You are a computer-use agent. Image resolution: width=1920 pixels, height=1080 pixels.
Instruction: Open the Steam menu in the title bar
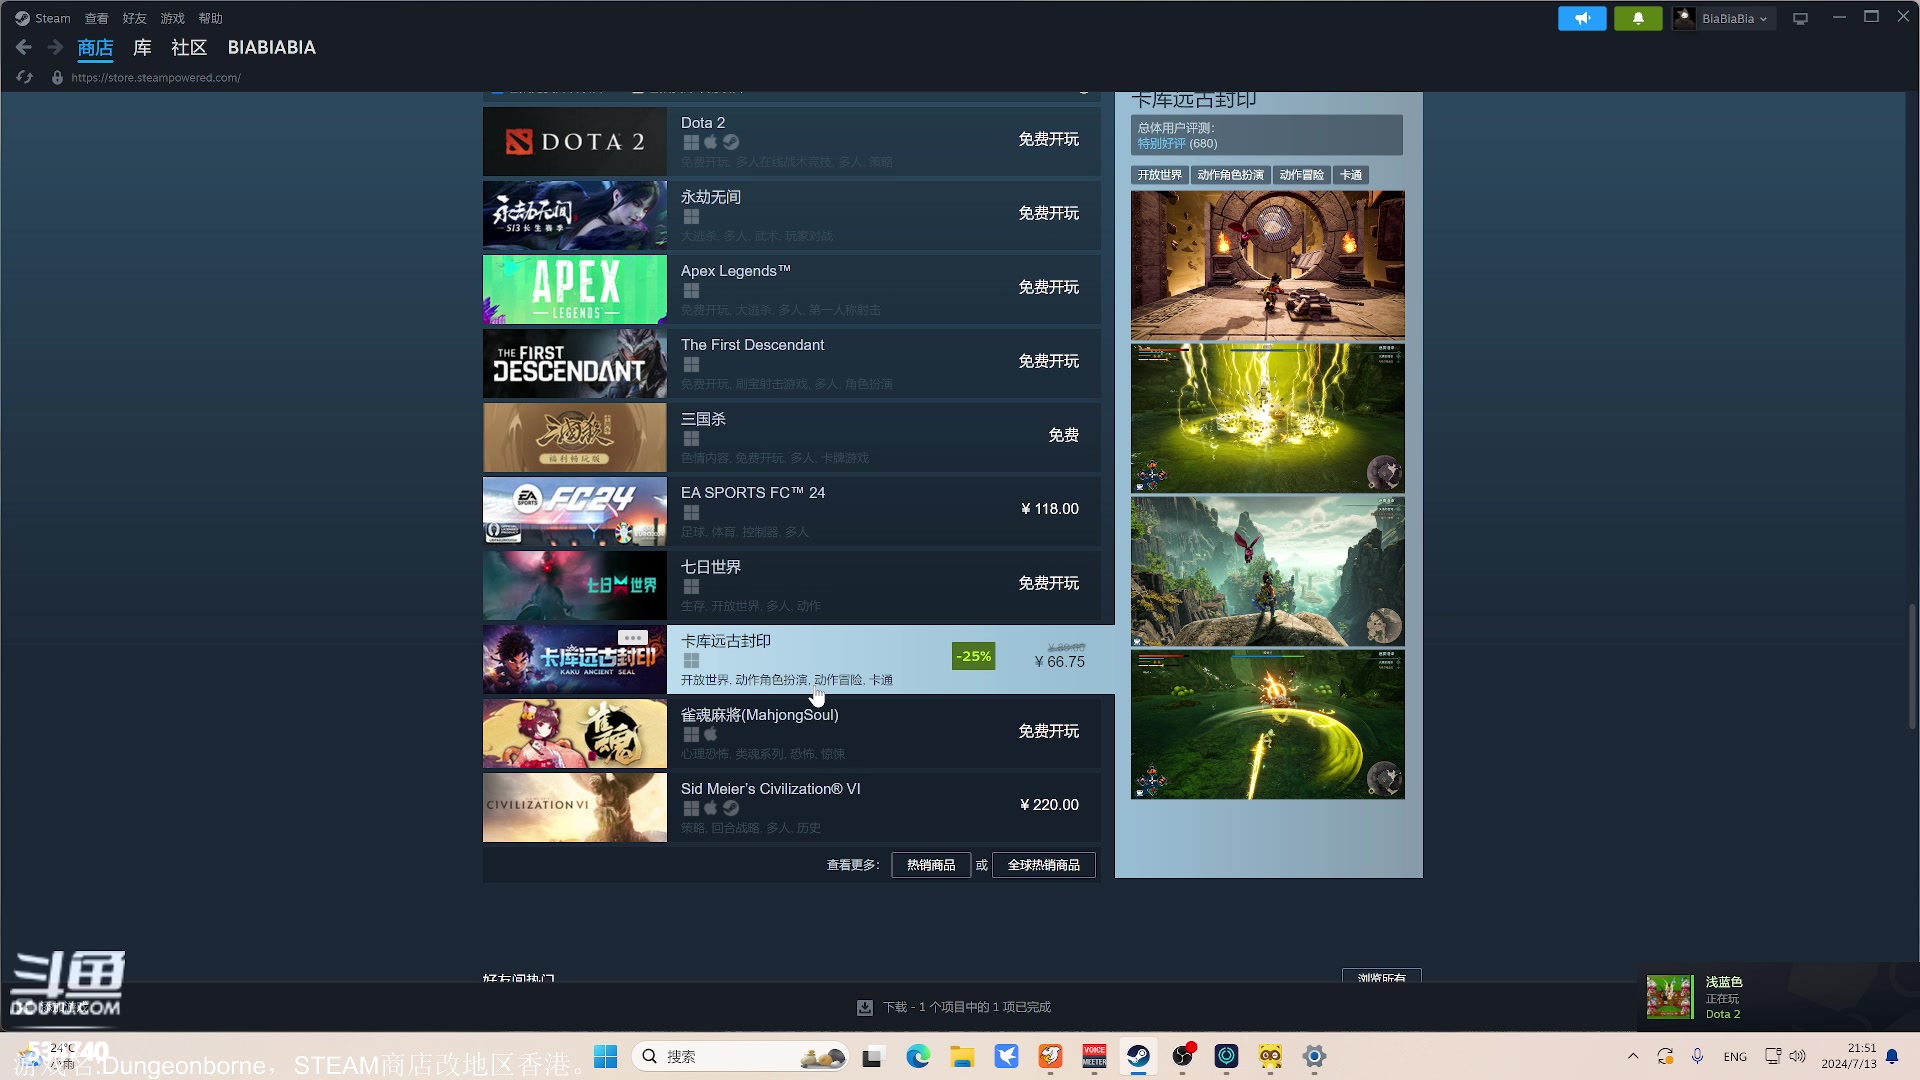43,18
